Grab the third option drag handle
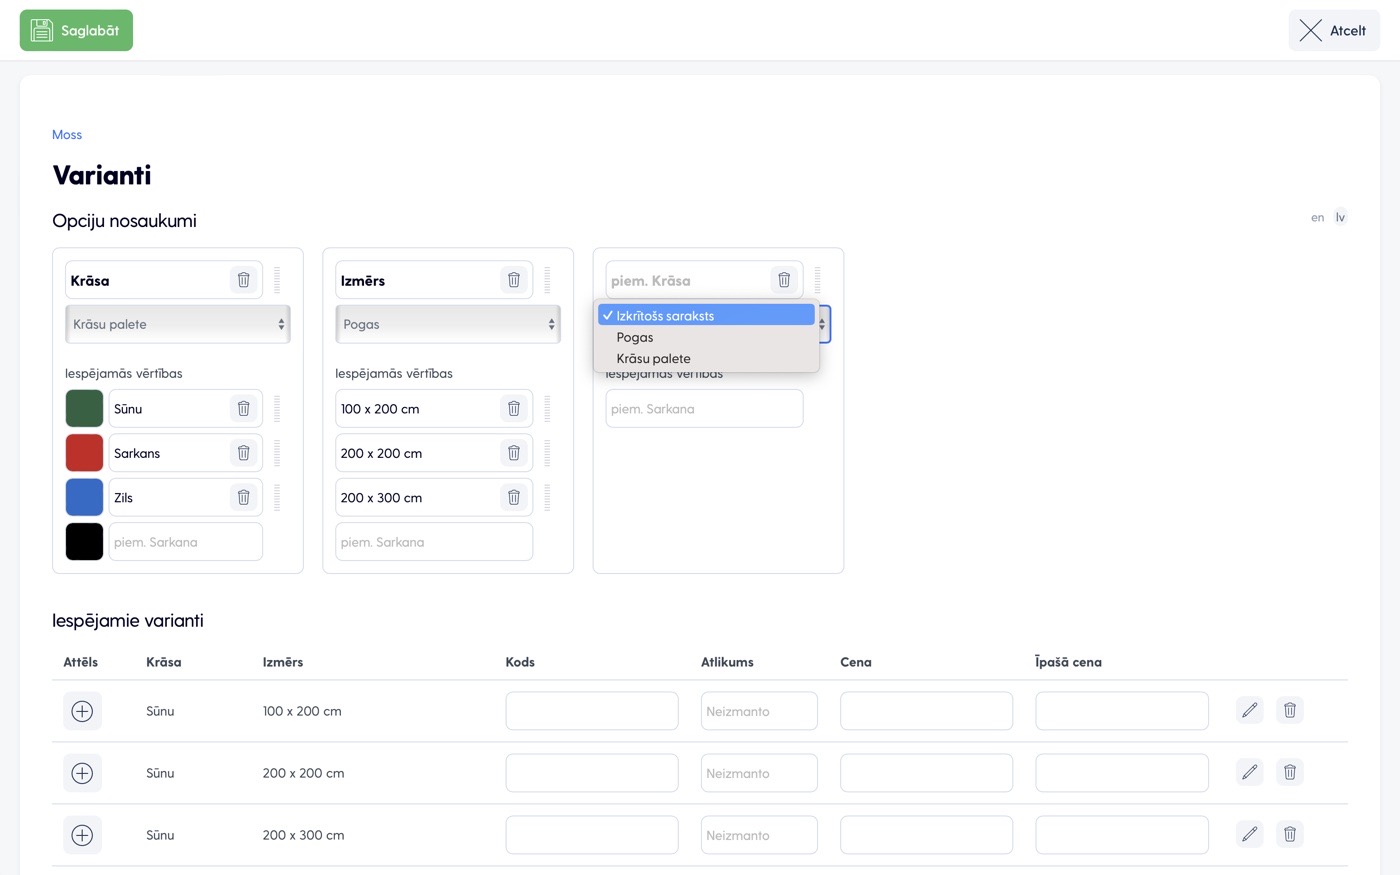1400x875 pixels. click(817, 280)
